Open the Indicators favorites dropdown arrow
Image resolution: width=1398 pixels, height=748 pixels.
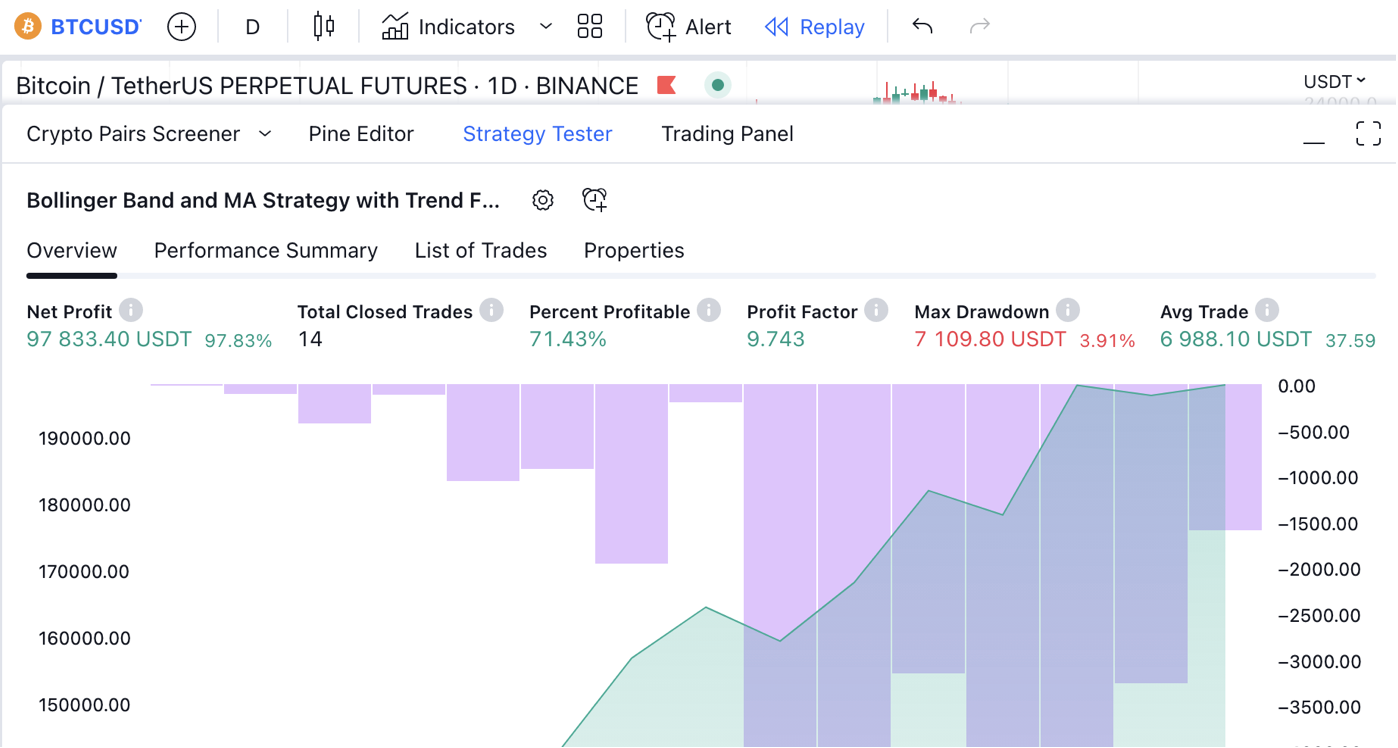point(546,27)
